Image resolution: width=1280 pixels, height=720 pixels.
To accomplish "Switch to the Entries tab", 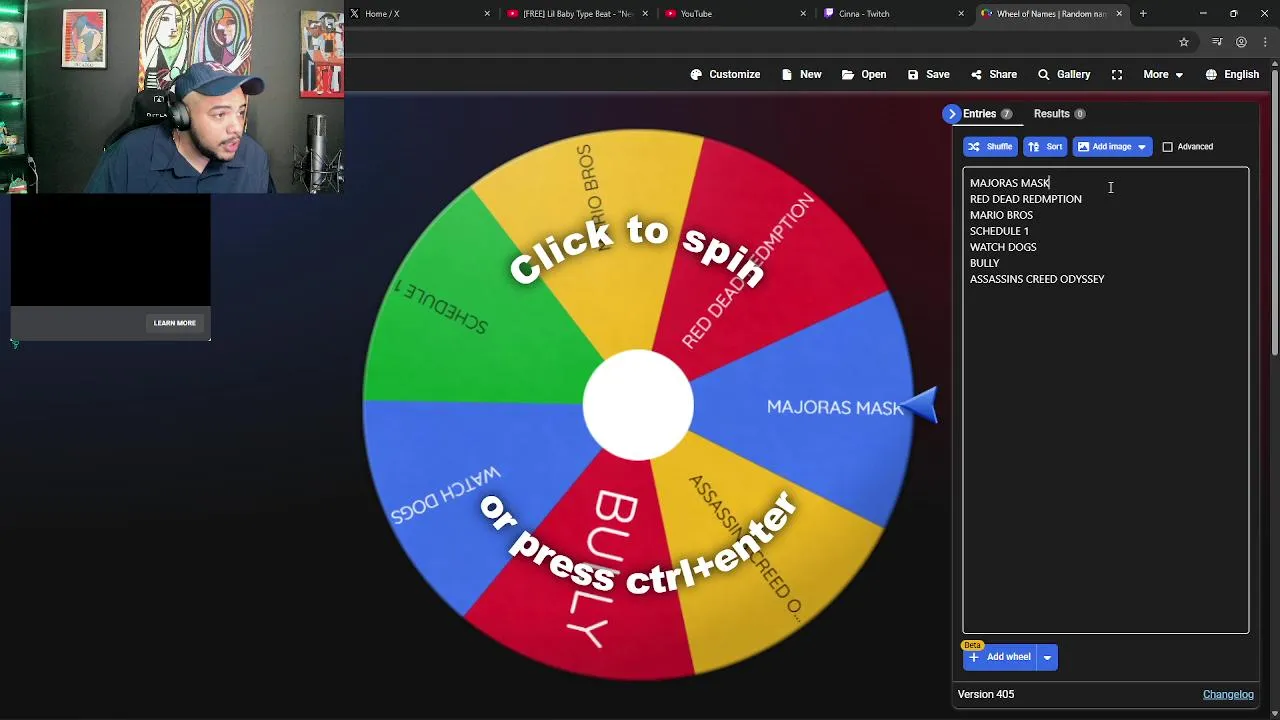I will tap(987, 114).
